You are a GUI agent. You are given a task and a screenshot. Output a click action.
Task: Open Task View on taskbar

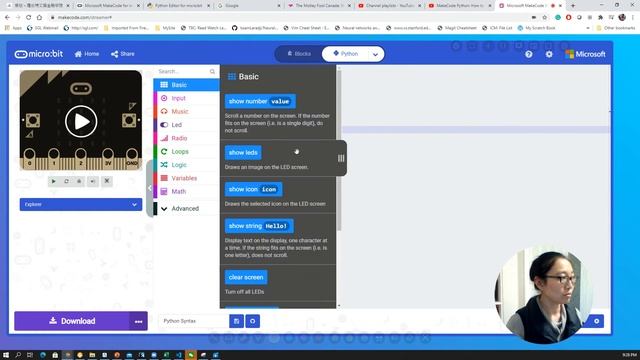pos(30,355)
